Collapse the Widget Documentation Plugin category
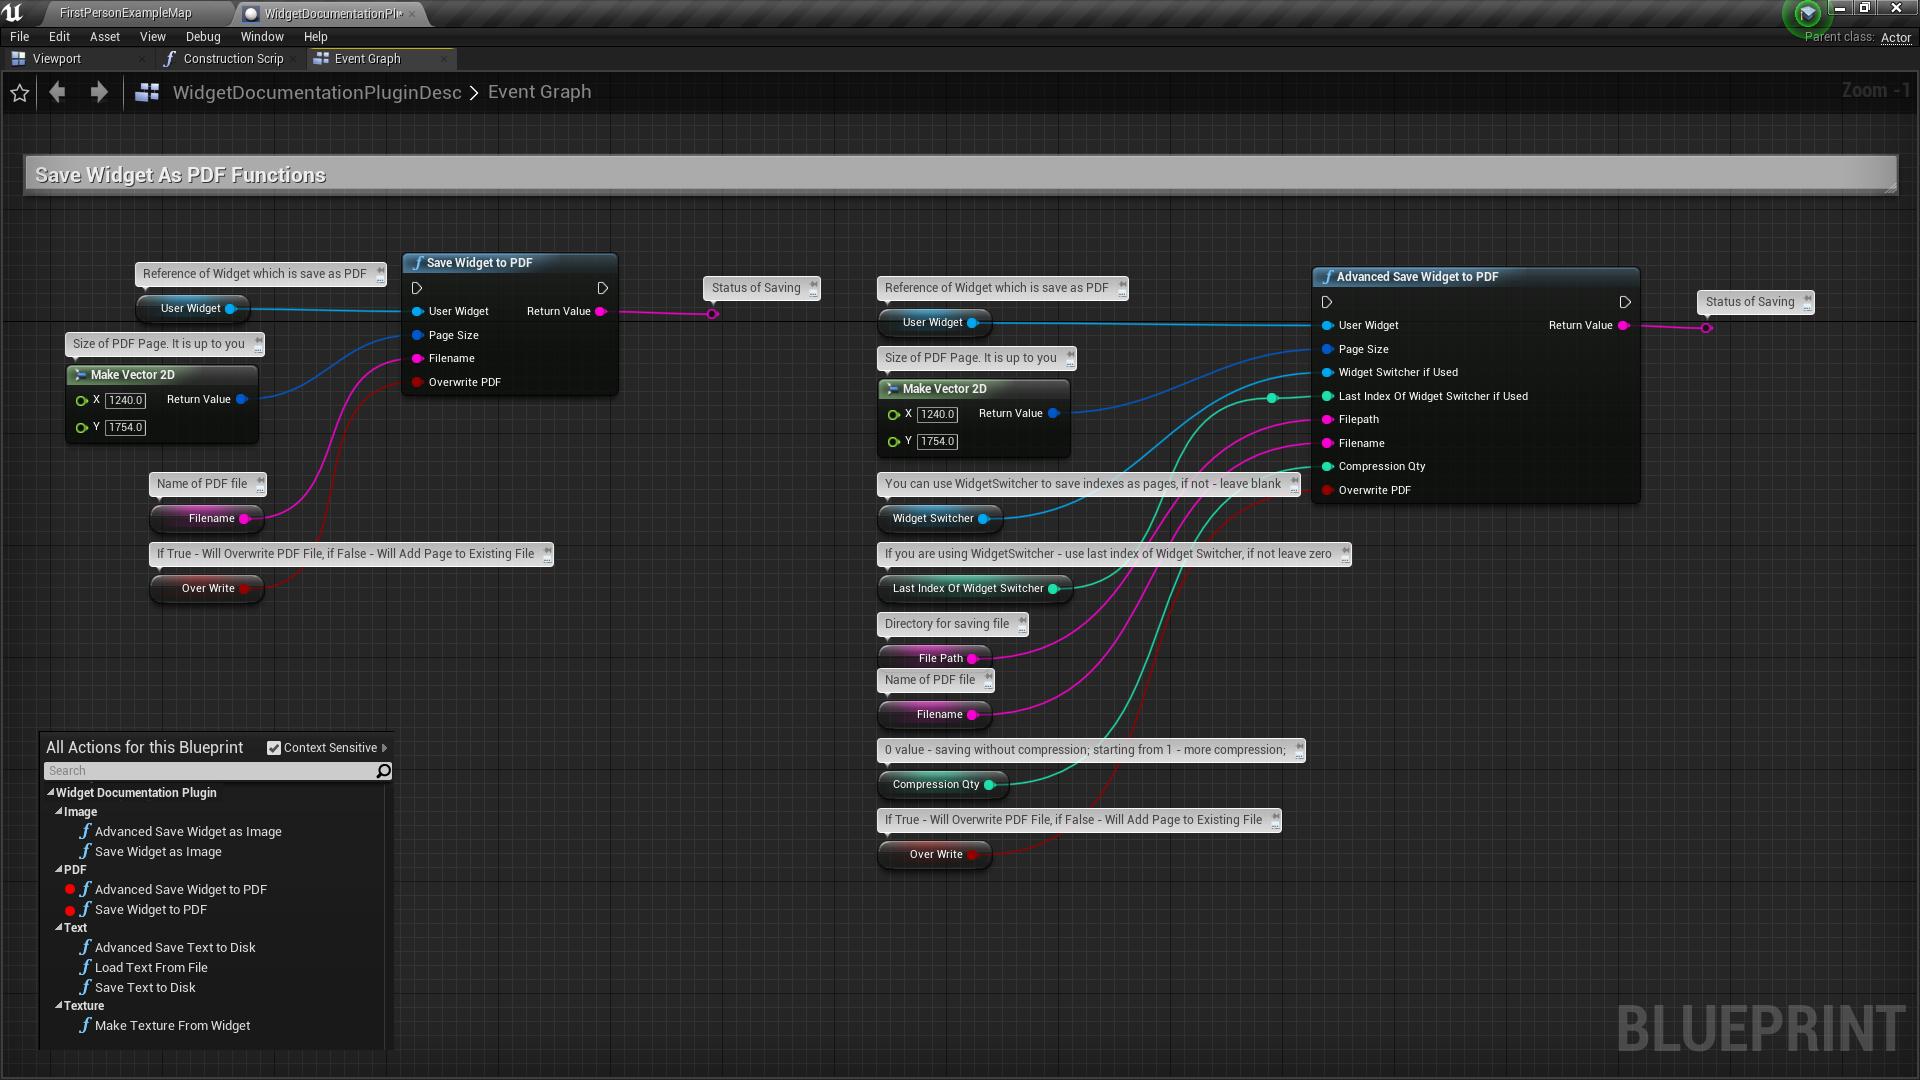Image resolution: width=1920 pixels, height=1080 pixels. coord(51,793)
